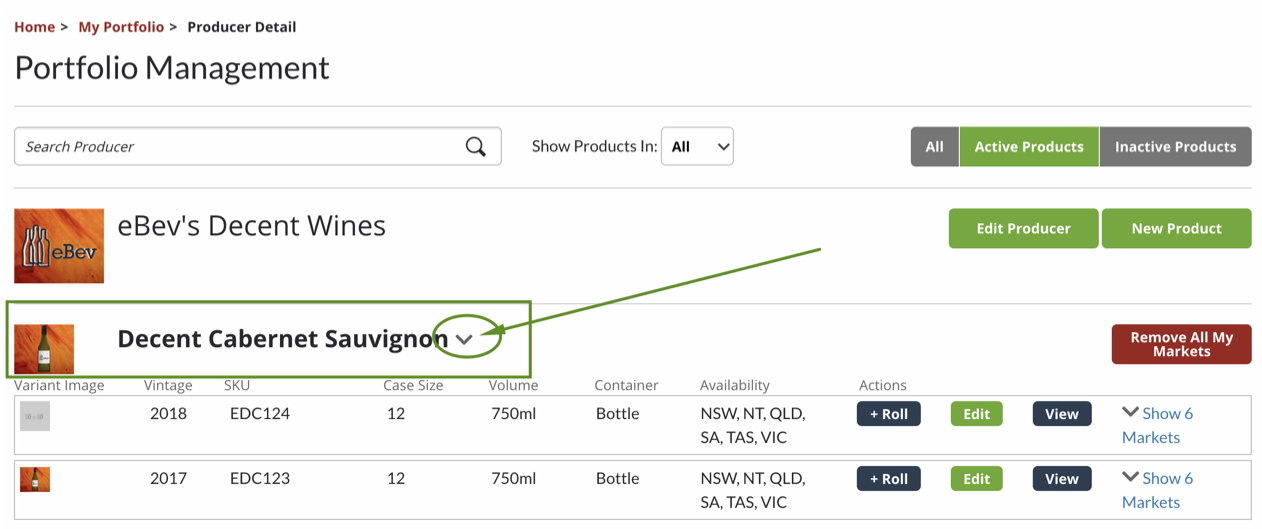View the 2018 vintage variant
1262x529 pixels.
tap(1061, 414)
